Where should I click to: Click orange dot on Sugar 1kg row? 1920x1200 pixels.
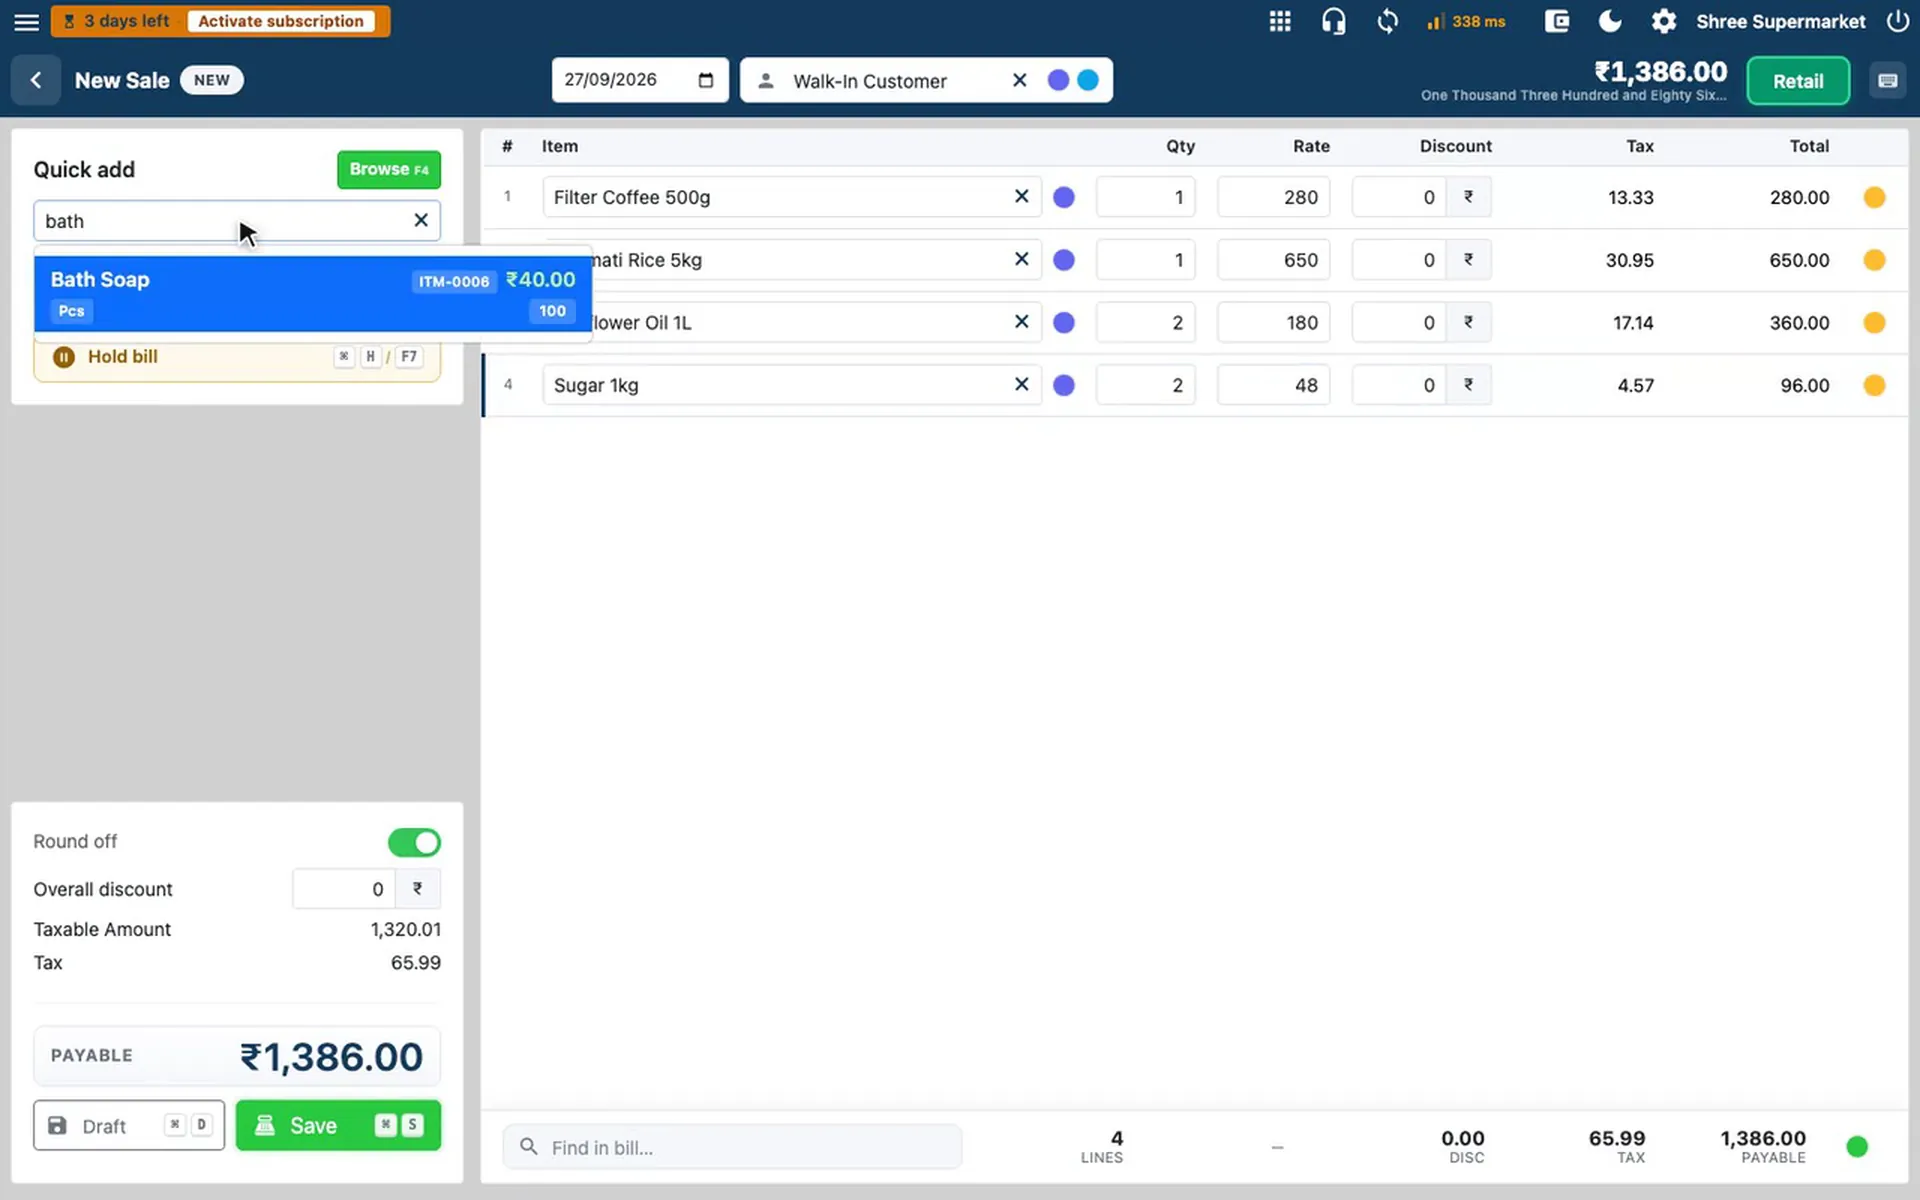coord(1874,385)
